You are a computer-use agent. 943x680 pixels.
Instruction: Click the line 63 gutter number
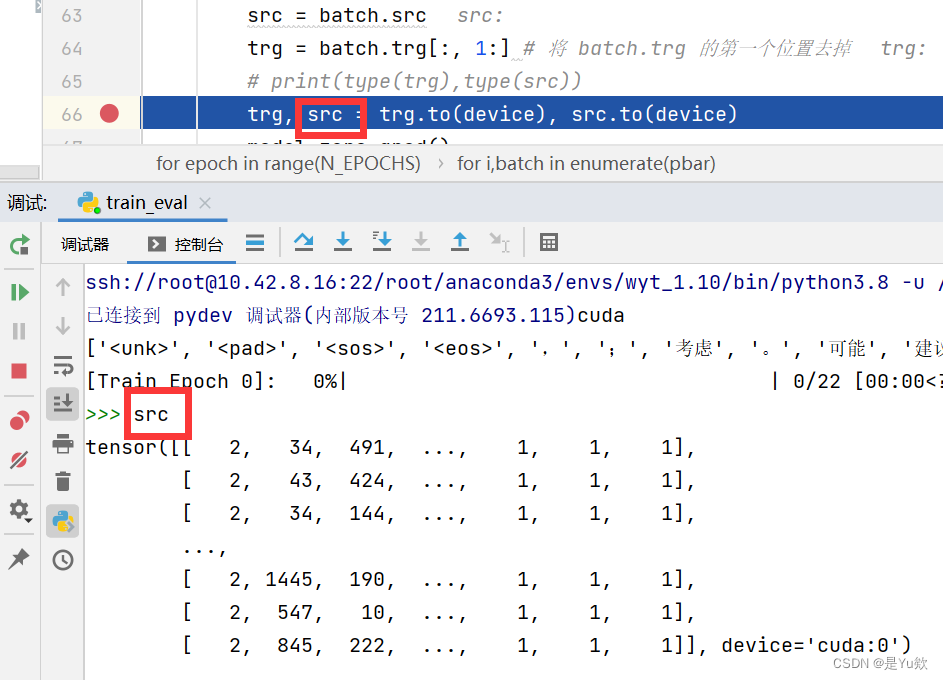pyautogui.click(x=72, y=16)
